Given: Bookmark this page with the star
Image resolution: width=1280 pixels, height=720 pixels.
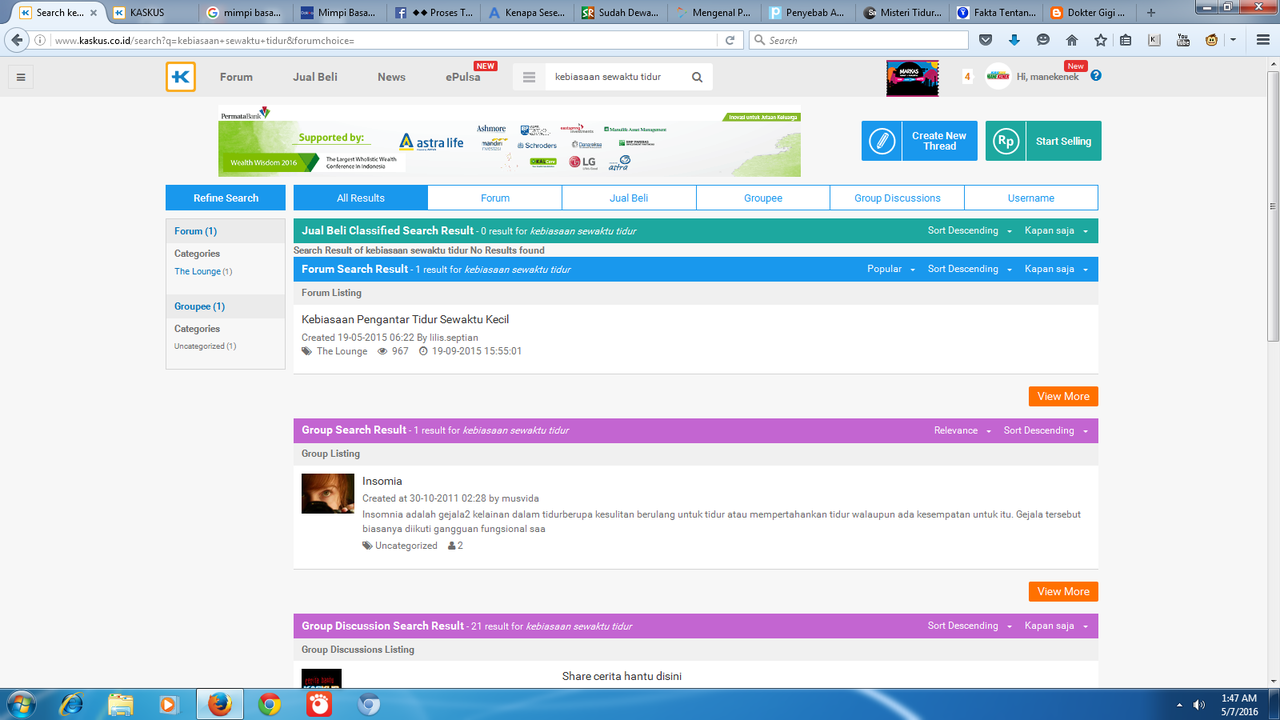Looking at the screenshot, I should (x=1100, y=40).
